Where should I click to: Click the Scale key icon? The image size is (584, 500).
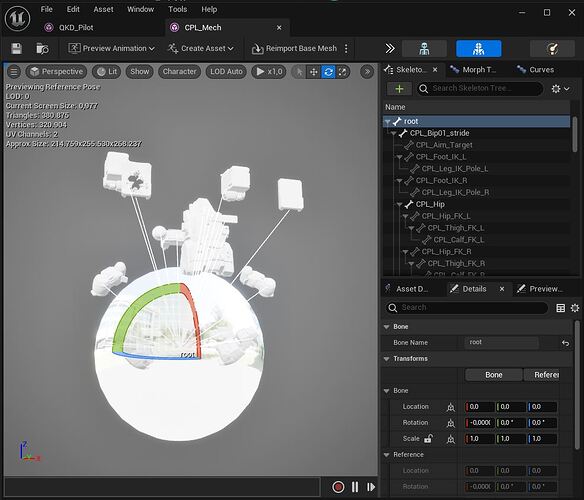coord(451,439)
